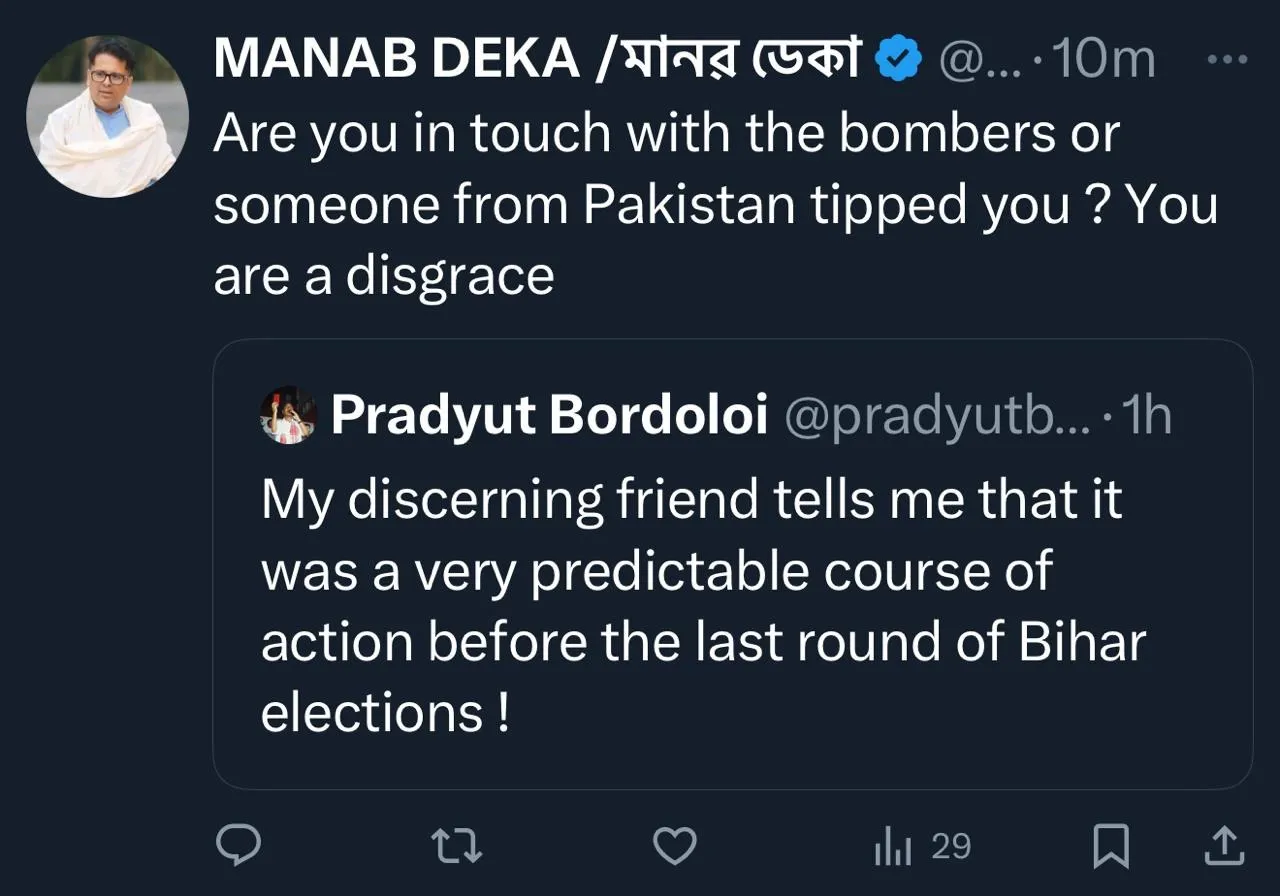Open the view analytics bar-chart icon
Image resolution: width=1280 pixels, height=896 pixels.
[x=893, y=848]
